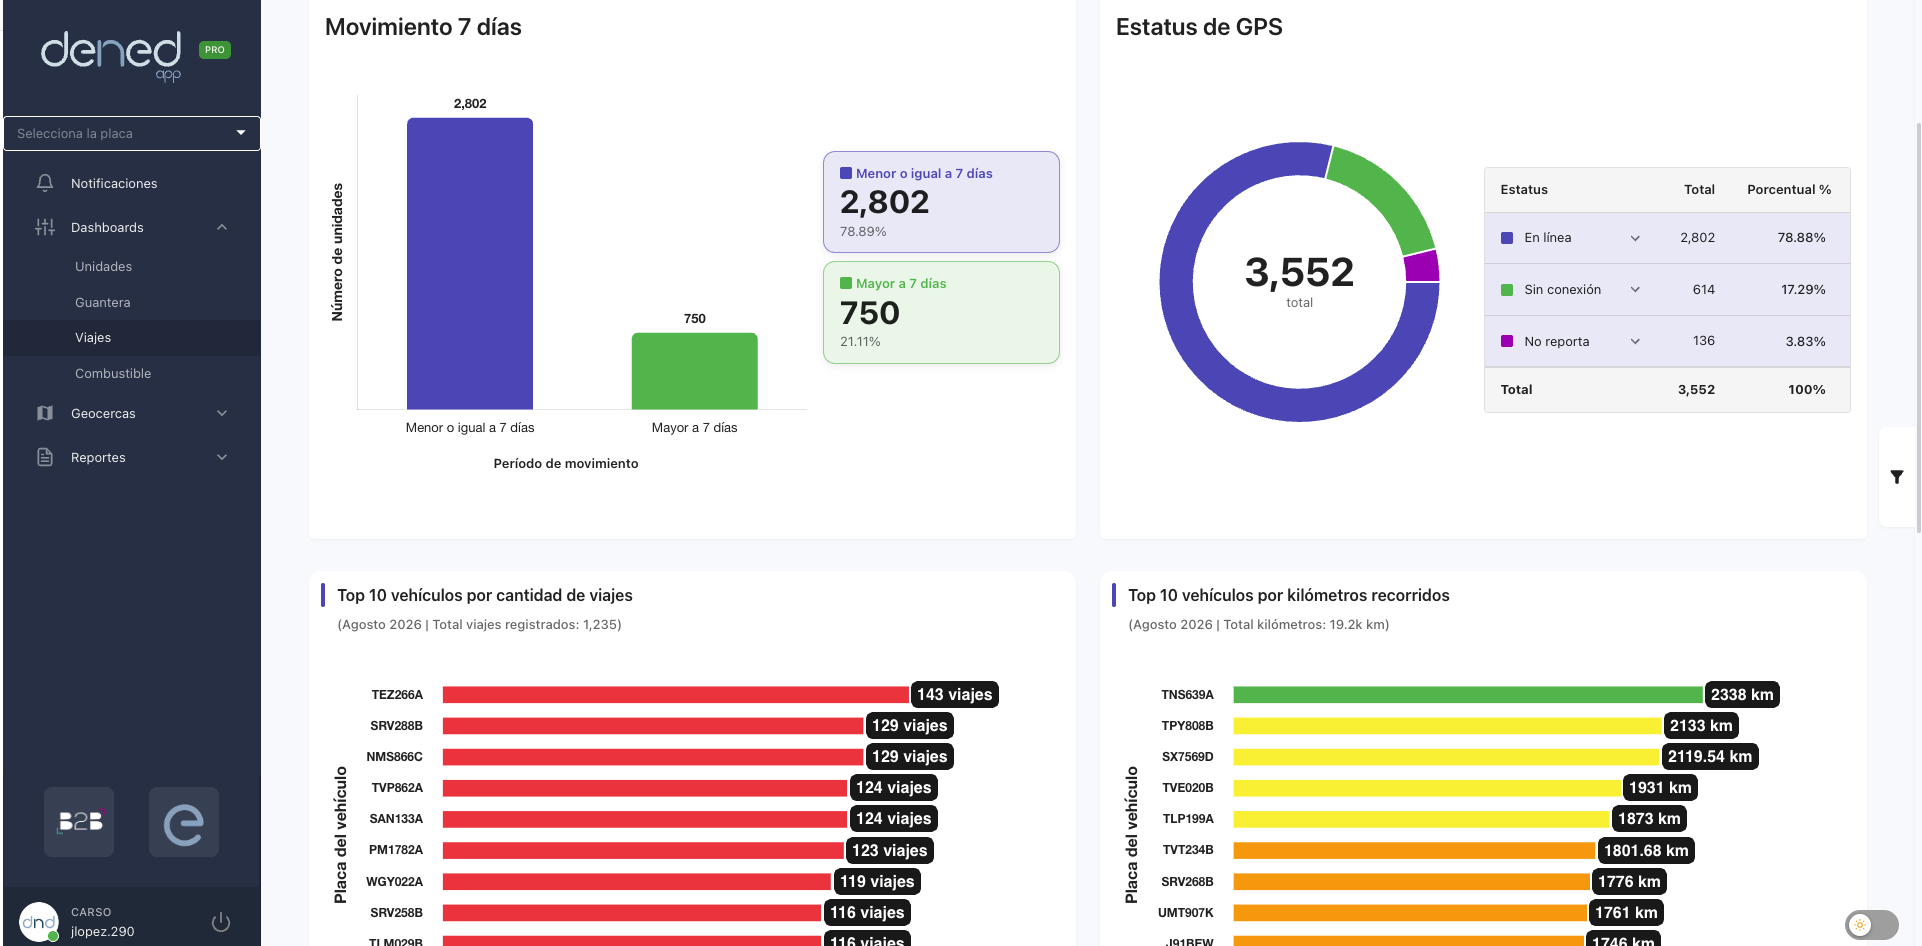1922x946 pixels.
Task: Click the Reportes document icon
Action: point(45,457)
